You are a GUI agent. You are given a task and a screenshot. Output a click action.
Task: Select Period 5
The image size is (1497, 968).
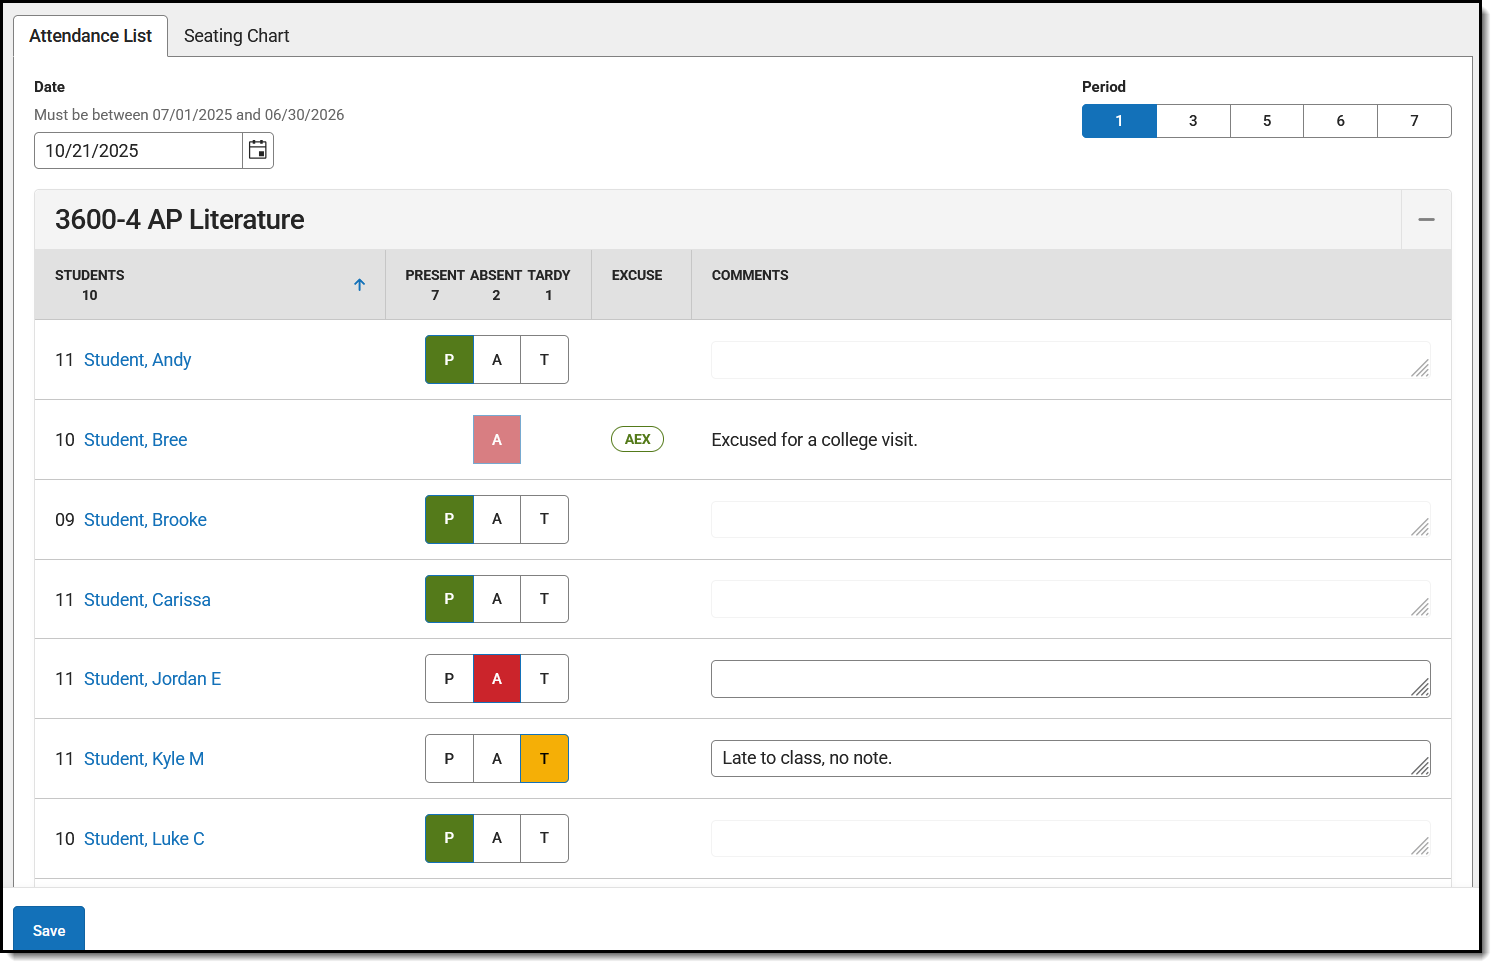pos(1266,120)
